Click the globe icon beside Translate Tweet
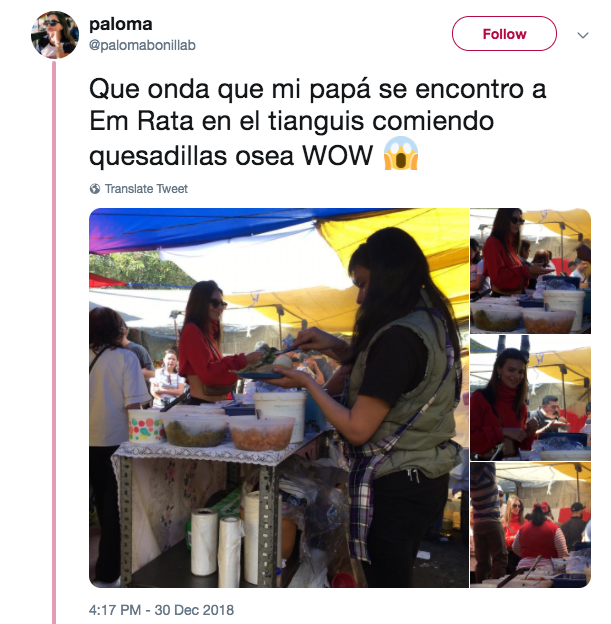 point(95,189)
